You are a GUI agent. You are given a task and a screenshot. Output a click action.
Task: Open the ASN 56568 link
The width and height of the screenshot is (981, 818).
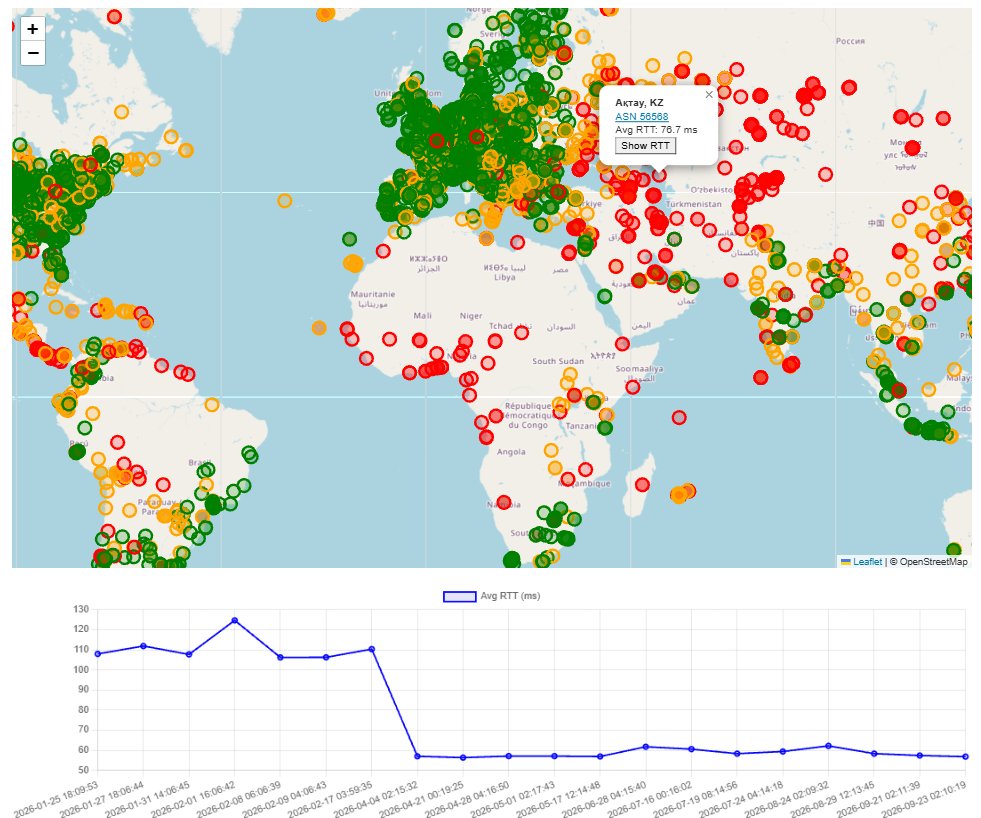coord(641,116)
